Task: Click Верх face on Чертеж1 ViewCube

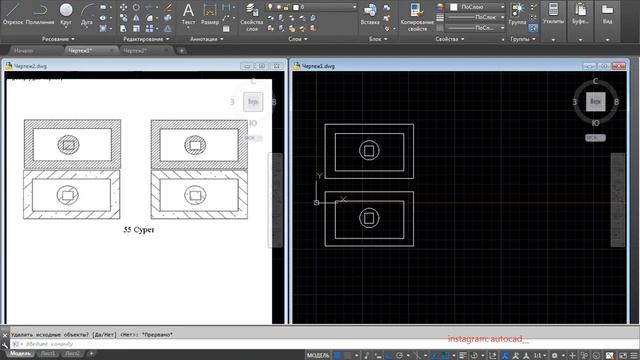Action: [x=596, y=101]
